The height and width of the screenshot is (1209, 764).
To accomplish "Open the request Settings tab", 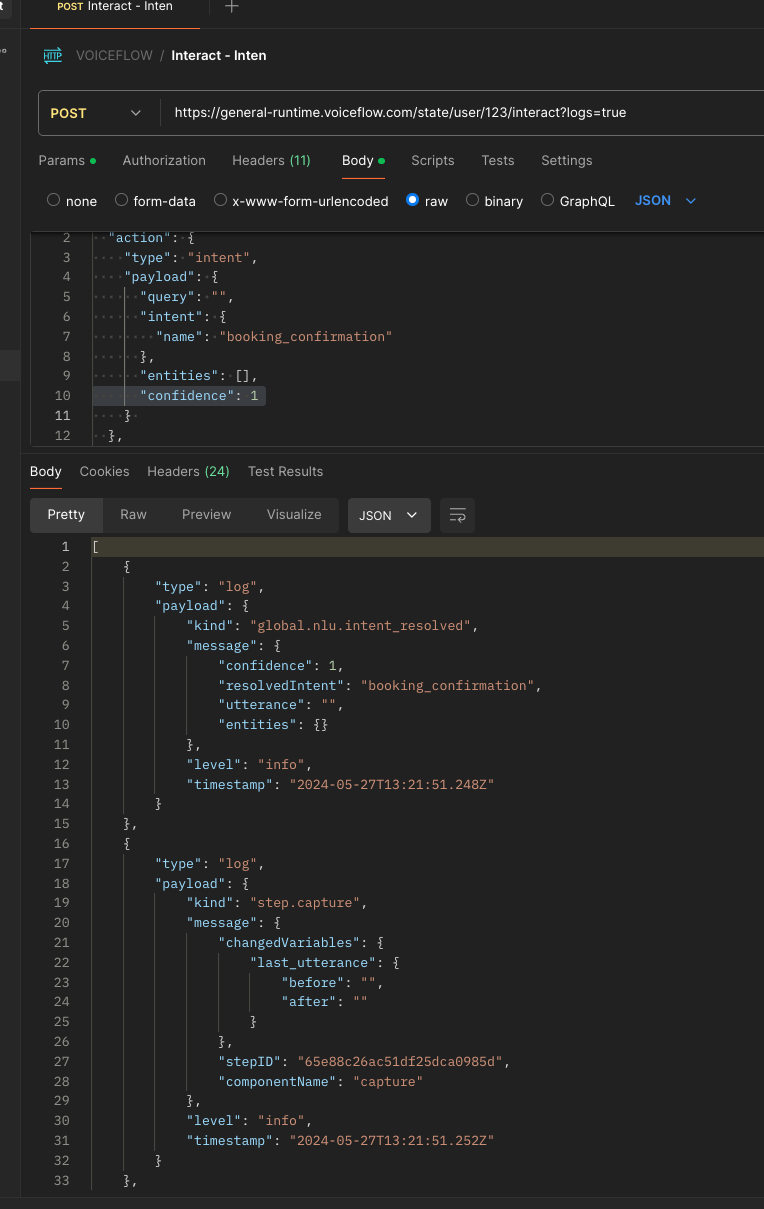I will pos(567,160).
